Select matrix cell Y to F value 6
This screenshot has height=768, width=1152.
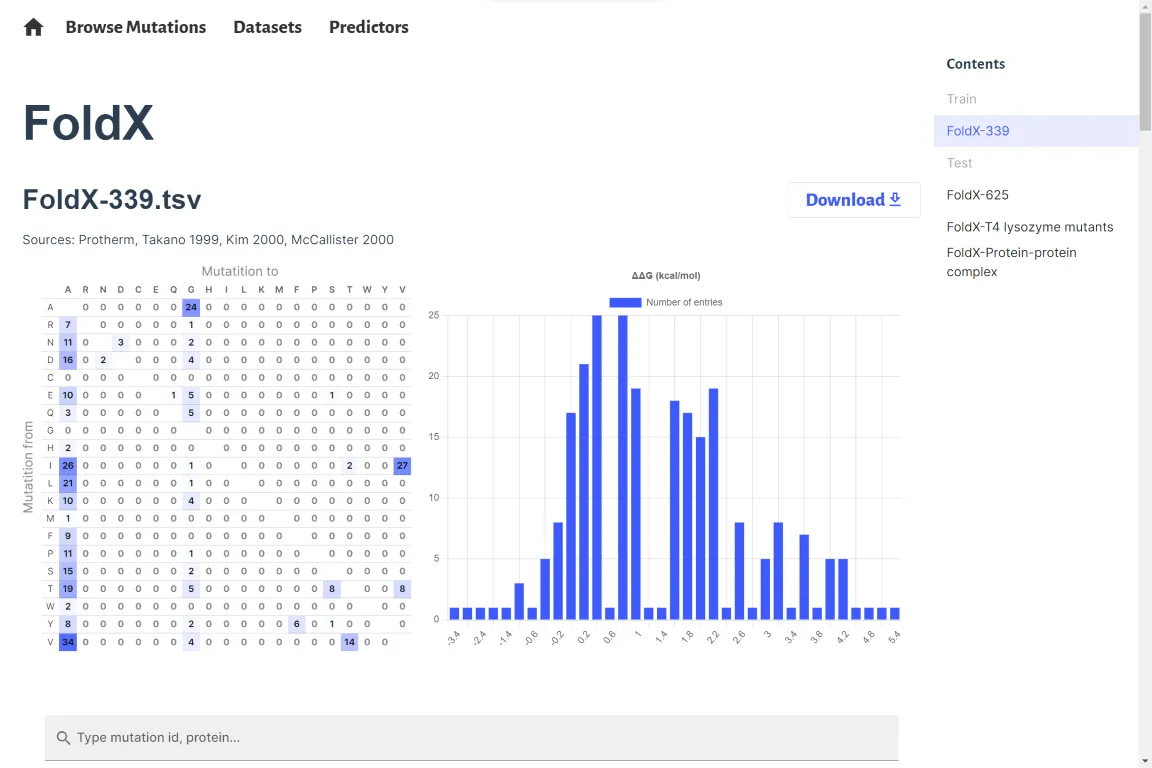[x=297, y=624]
